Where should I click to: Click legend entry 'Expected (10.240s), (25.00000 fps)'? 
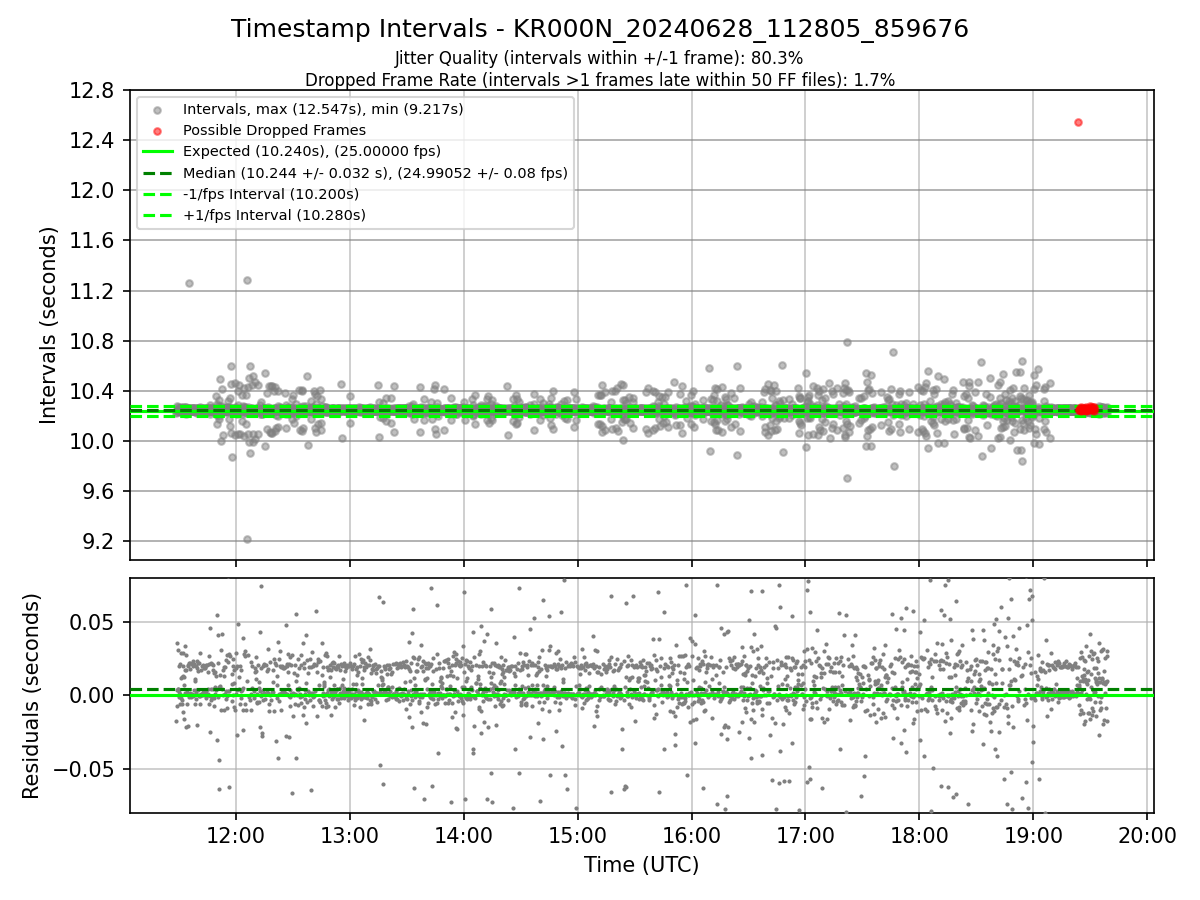coord(312,151)
